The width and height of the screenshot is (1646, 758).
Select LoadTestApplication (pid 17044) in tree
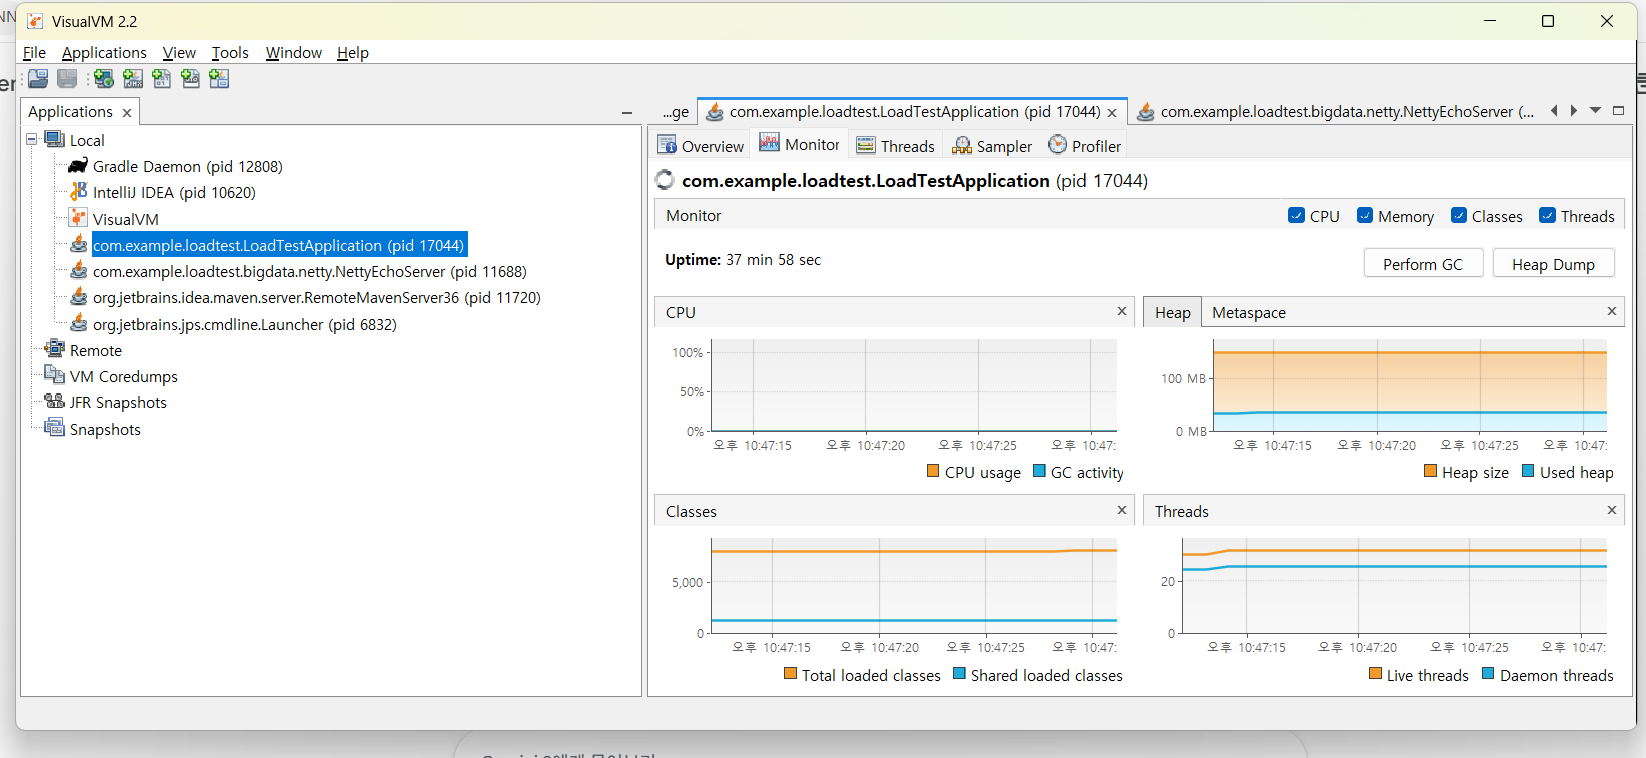tap(279, 245)
